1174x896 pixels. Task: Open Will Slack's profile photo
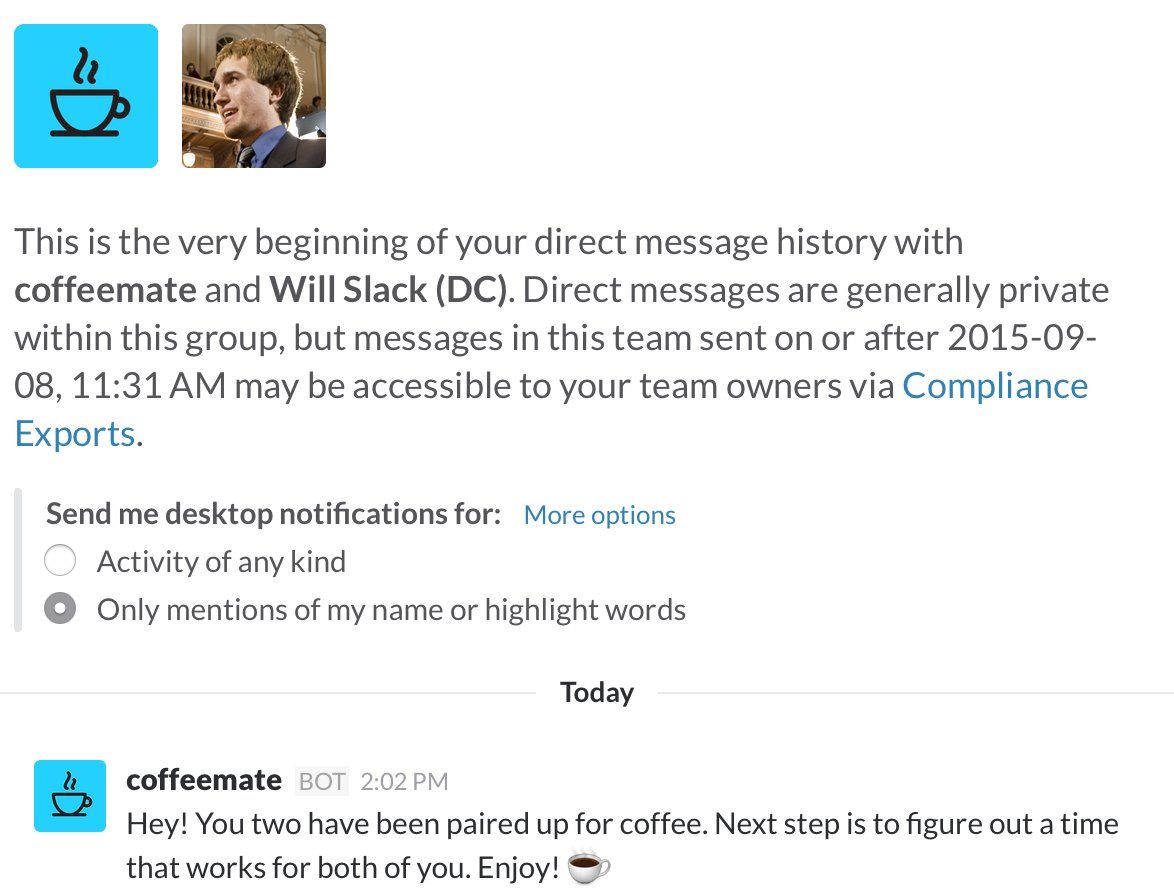254,96
